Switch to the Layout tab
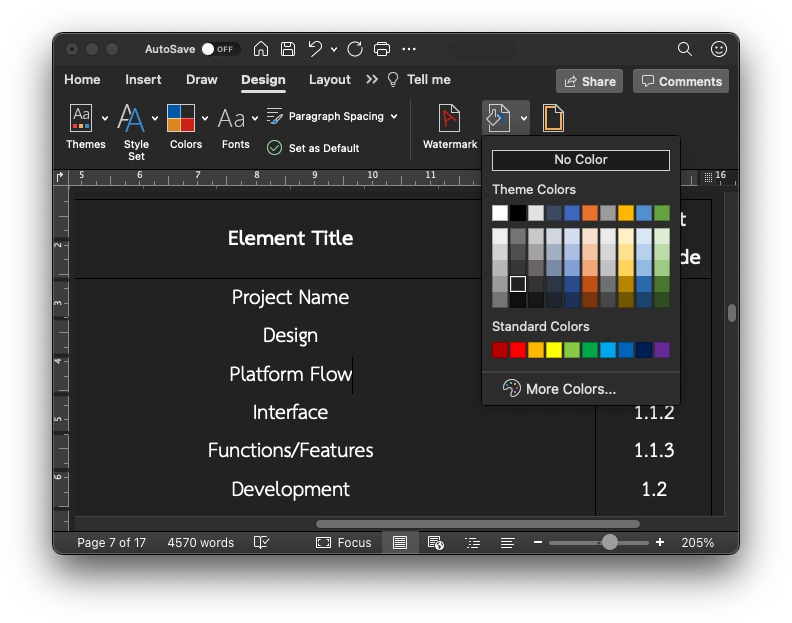The height and width of the screenshot is (623, 792). (x=330, y=80)
